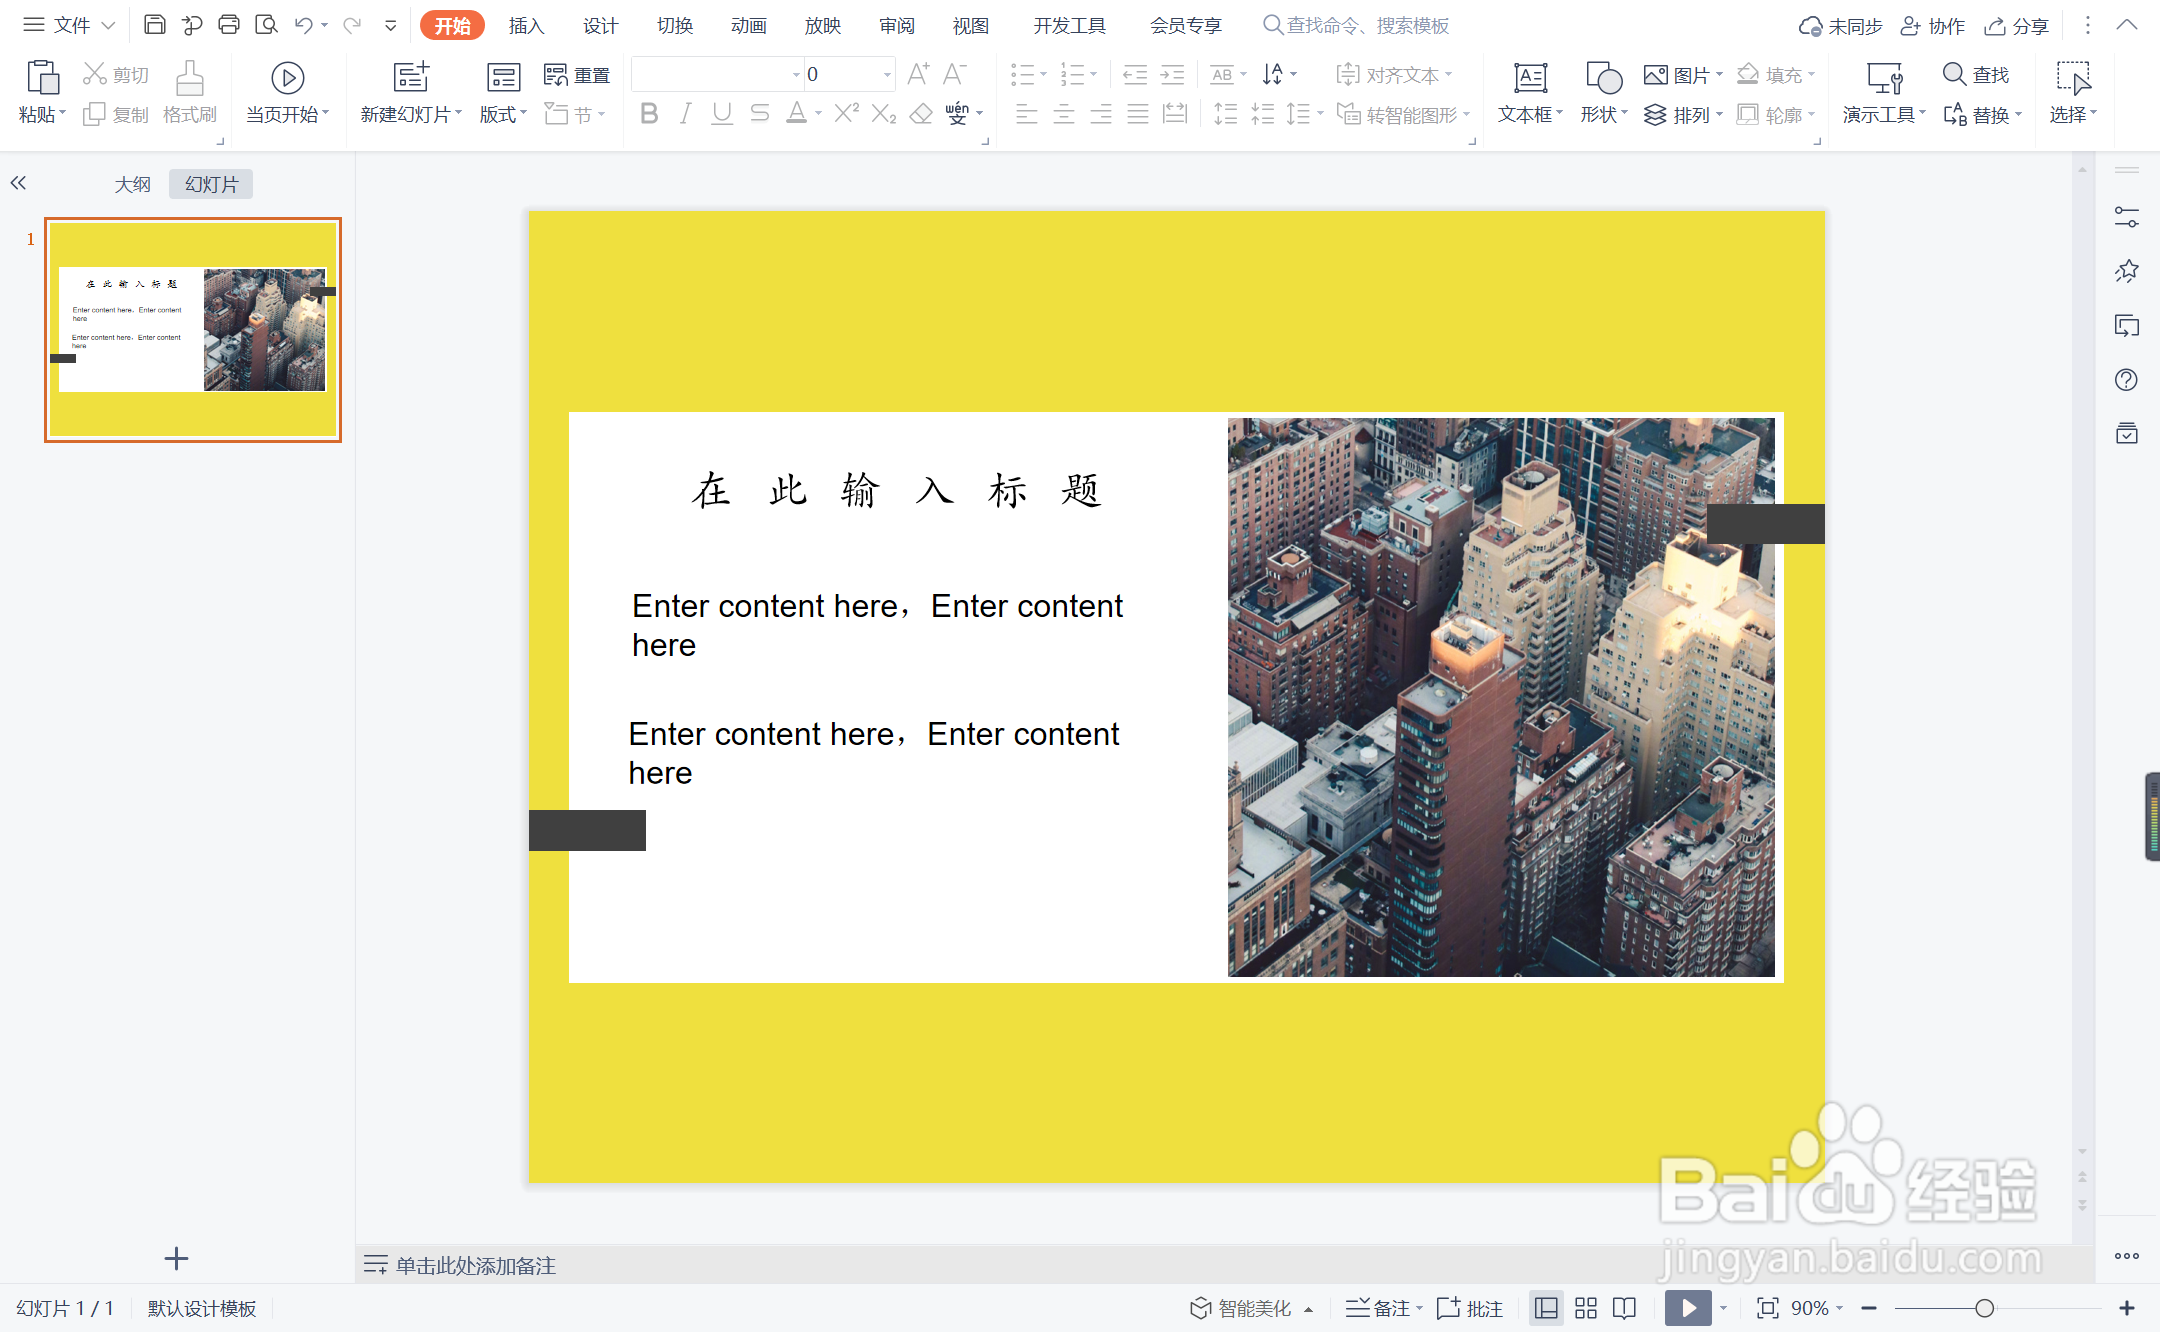Click the Share (分享) button
Screen dimensions: 2160x1332
(x=2017, y=26)
